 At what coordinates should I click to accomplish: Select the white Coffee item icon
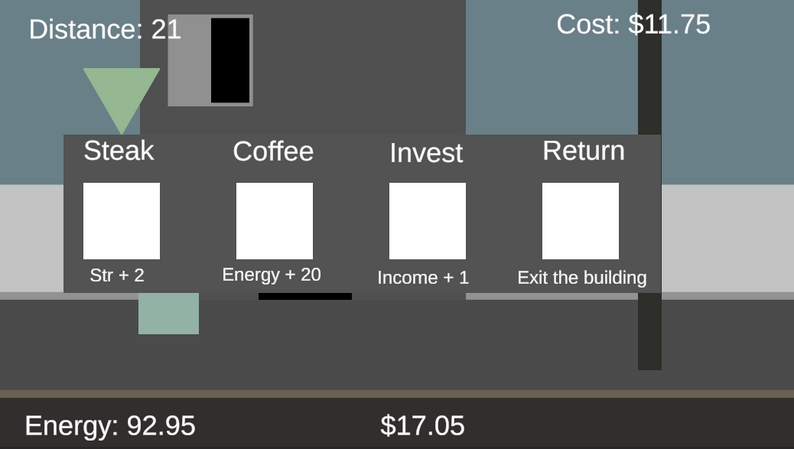point(274,221)
